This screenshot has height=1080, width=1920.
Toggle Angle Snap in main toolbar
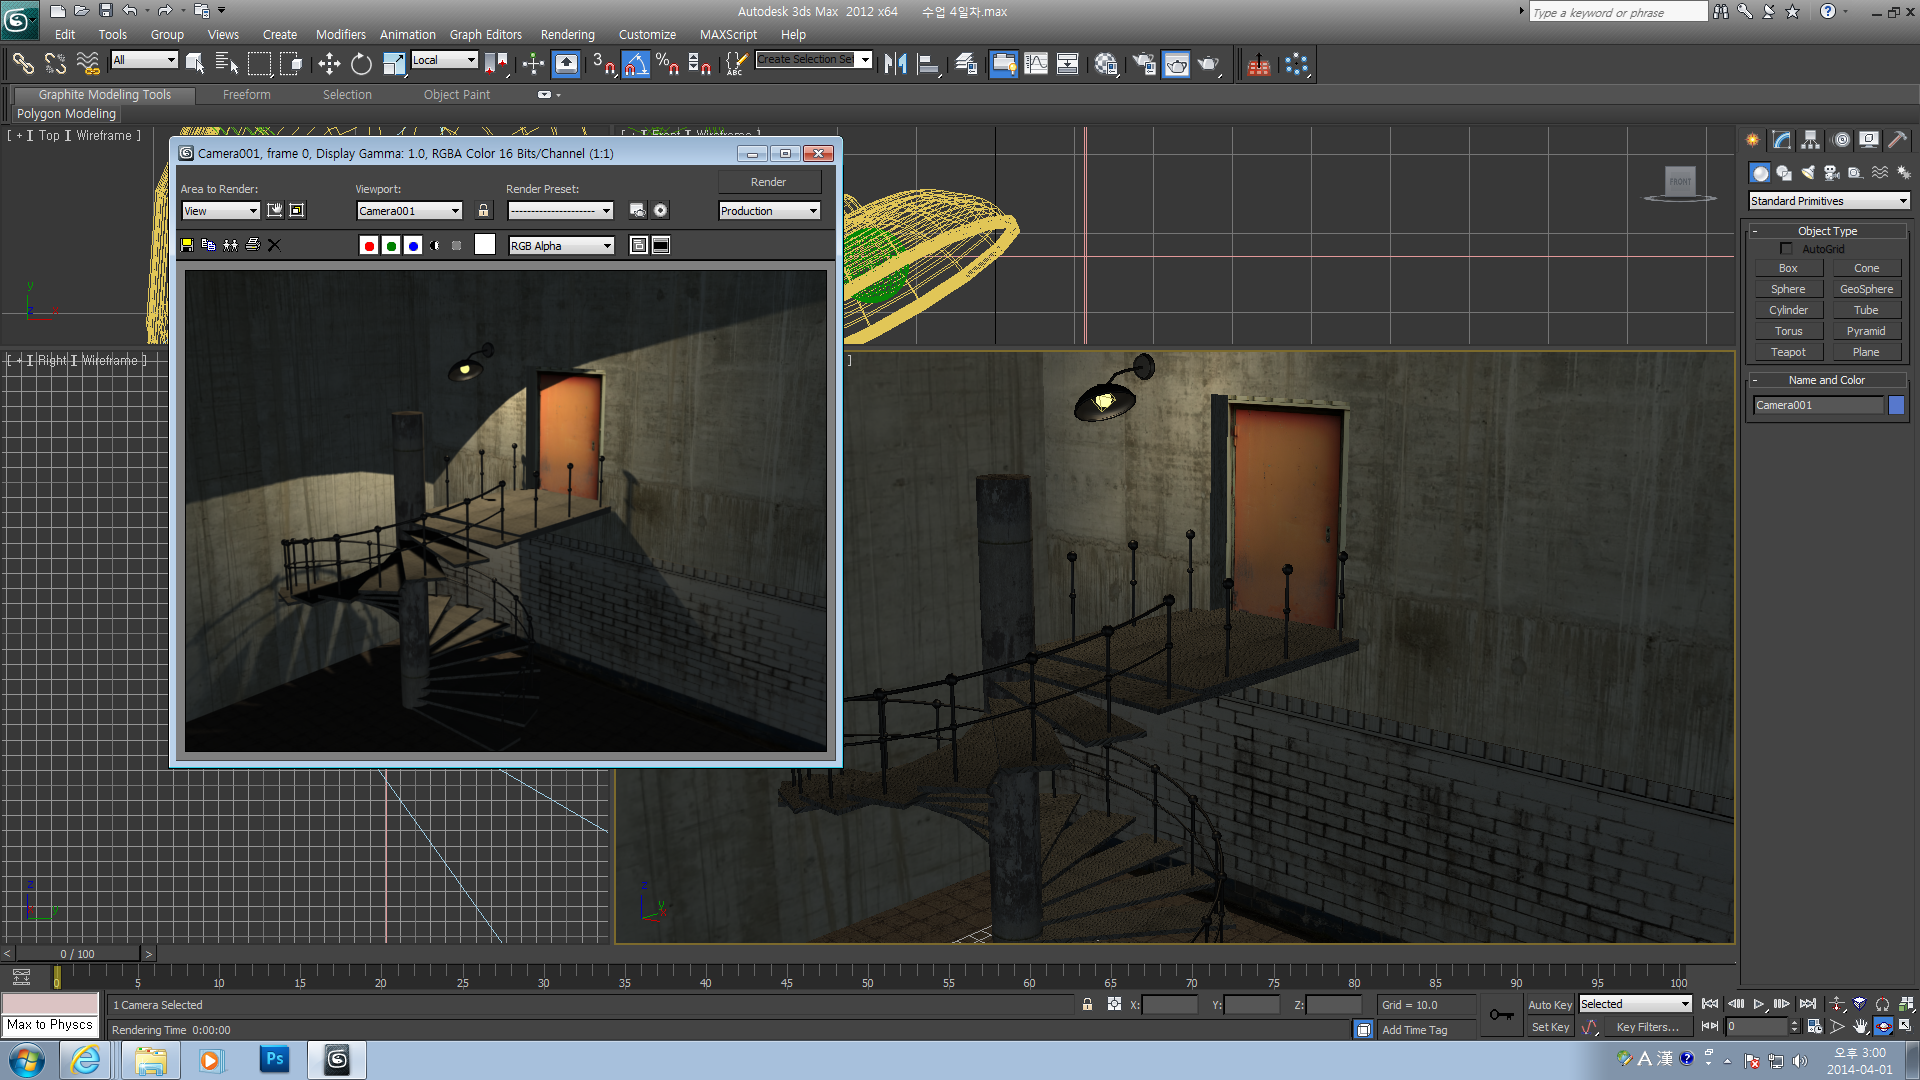coord(636,65)
